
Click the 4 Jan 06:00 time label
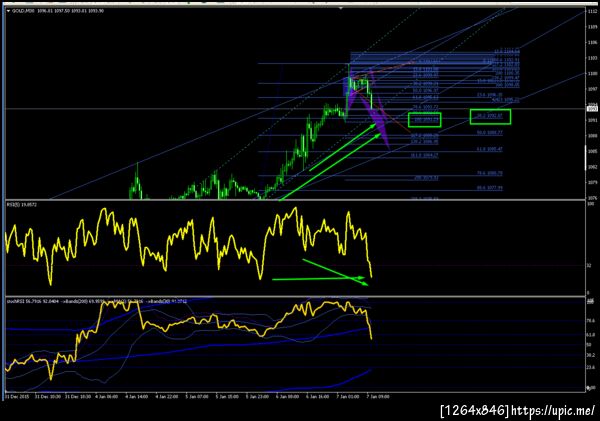pyautogui.click(x=106, y=397)
